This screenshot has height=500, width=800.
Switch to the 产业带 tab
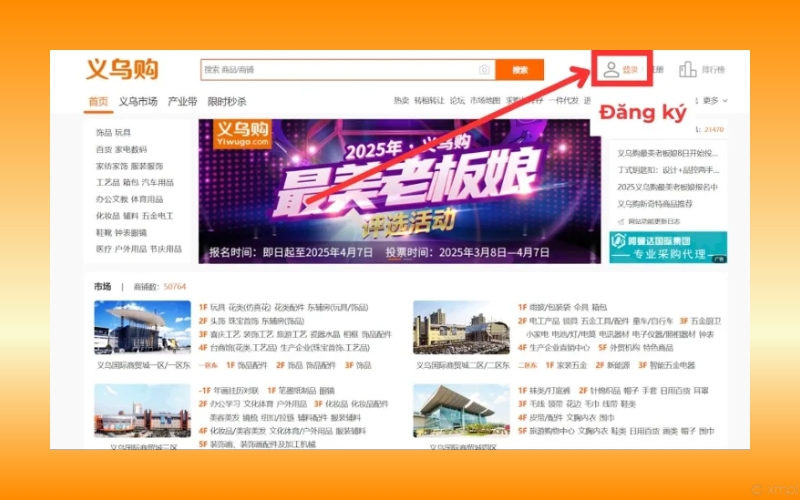[x=182, y=101]
